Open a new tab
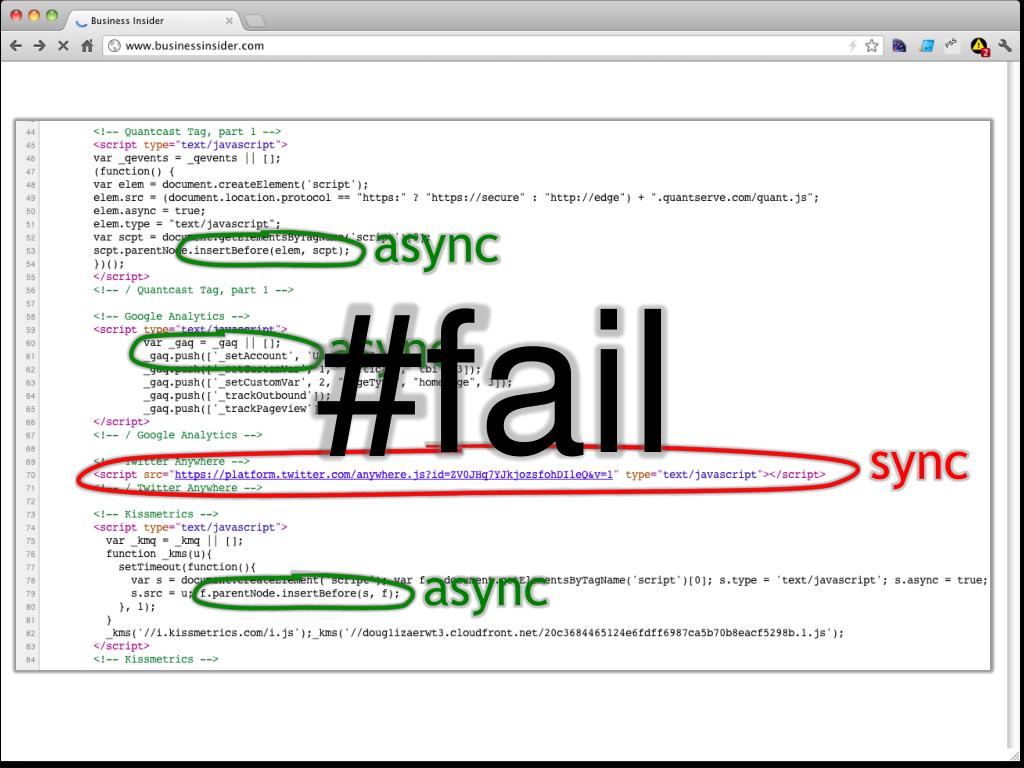This screenshot has height=768, width=1024. pyautogui.click(x=255, y=22)
